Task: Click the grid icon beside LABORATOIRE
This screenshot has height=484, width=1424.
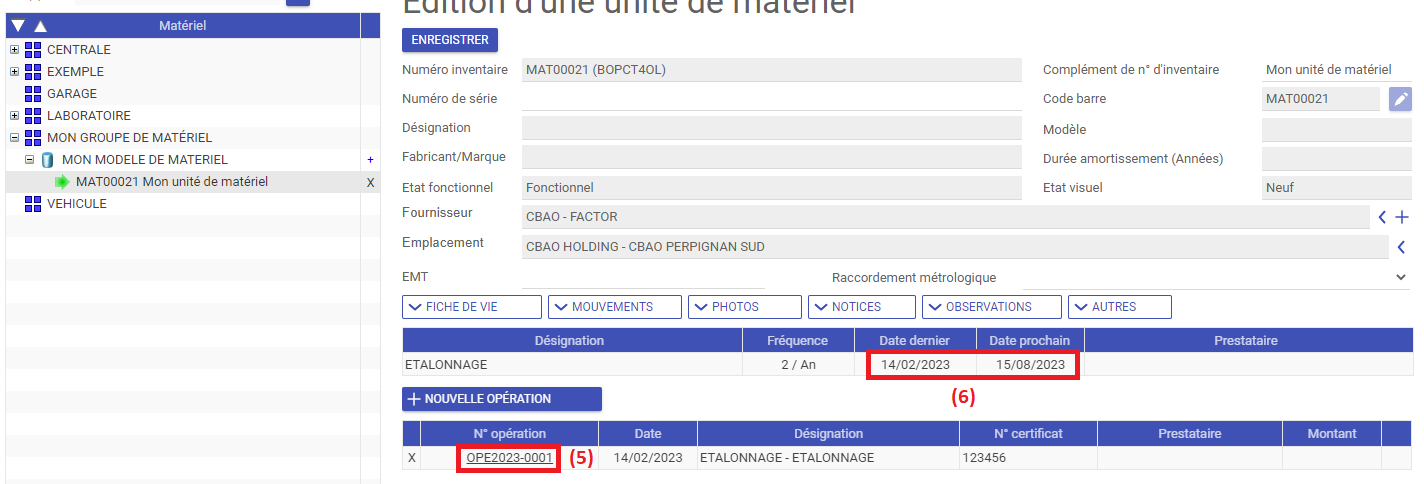Action: (x=33, y=116)
